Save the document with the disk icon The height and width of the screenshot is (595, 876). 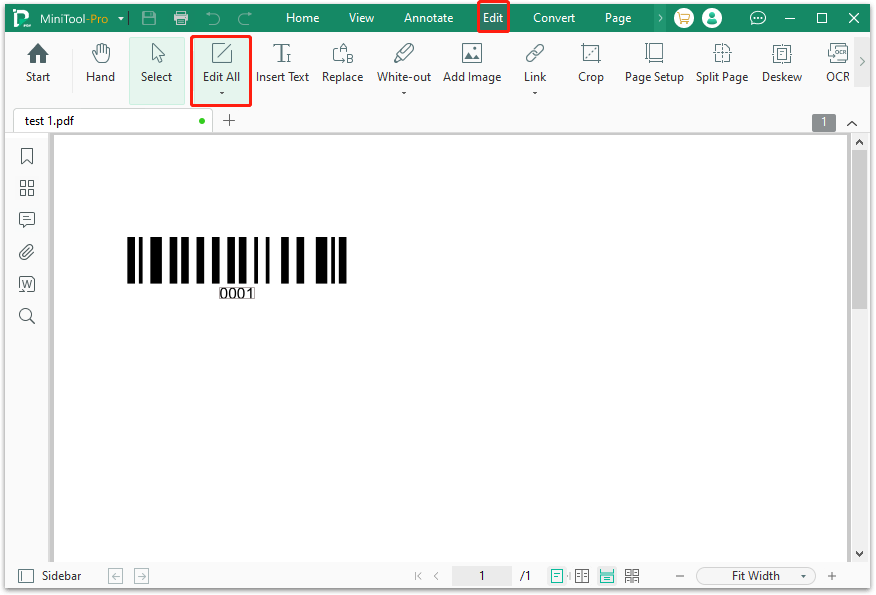tap(149, 18)
